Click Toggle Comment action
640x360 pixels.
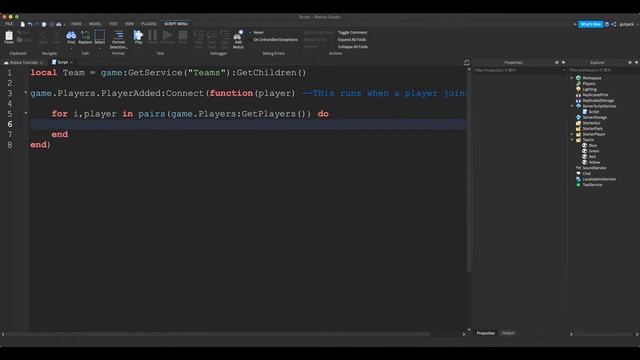pos(352,32)
